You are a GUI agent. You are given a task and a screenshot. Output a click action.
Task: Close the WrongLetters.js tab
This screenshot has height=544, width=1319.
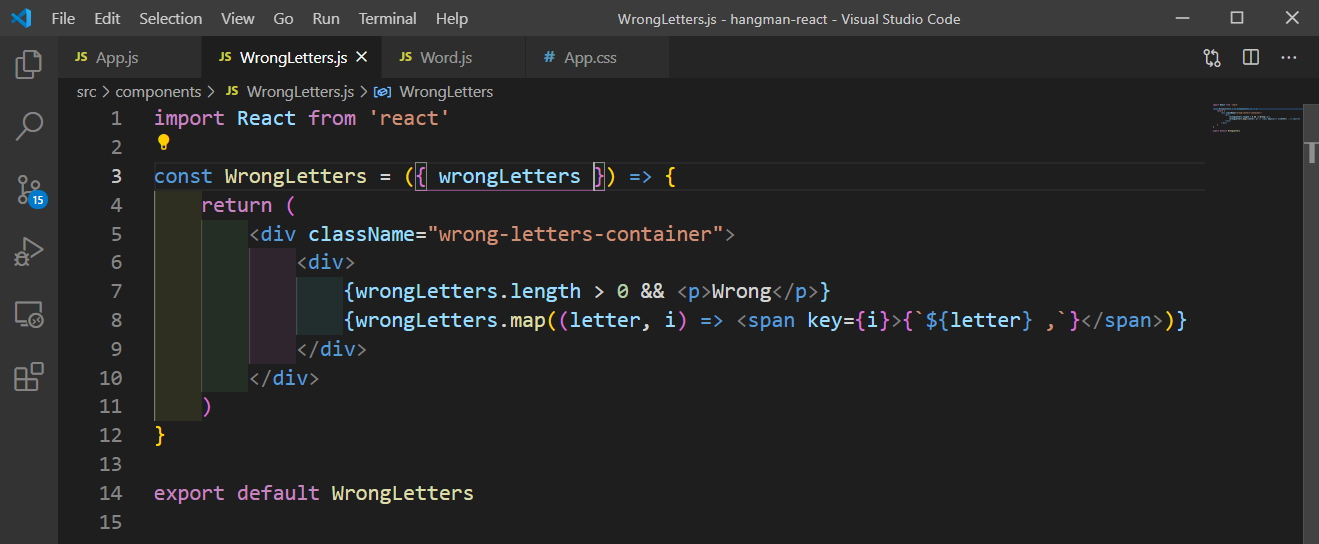tap(362, 58)
